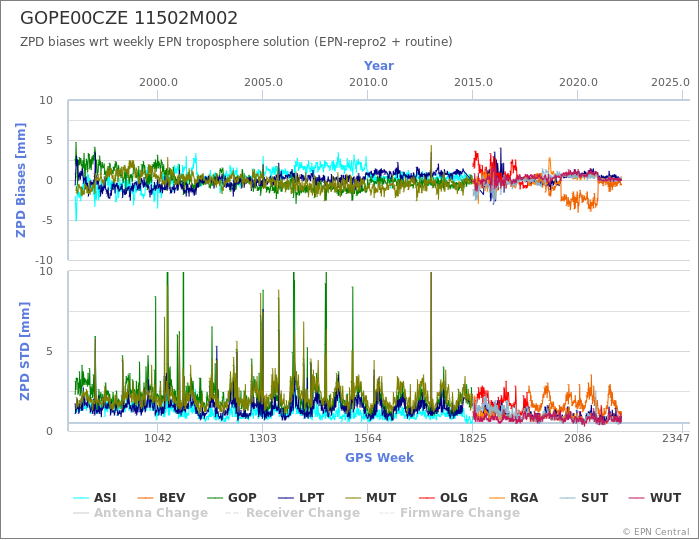
Task: Click GPS week 1564 tick label
Action: pos(368,438)
